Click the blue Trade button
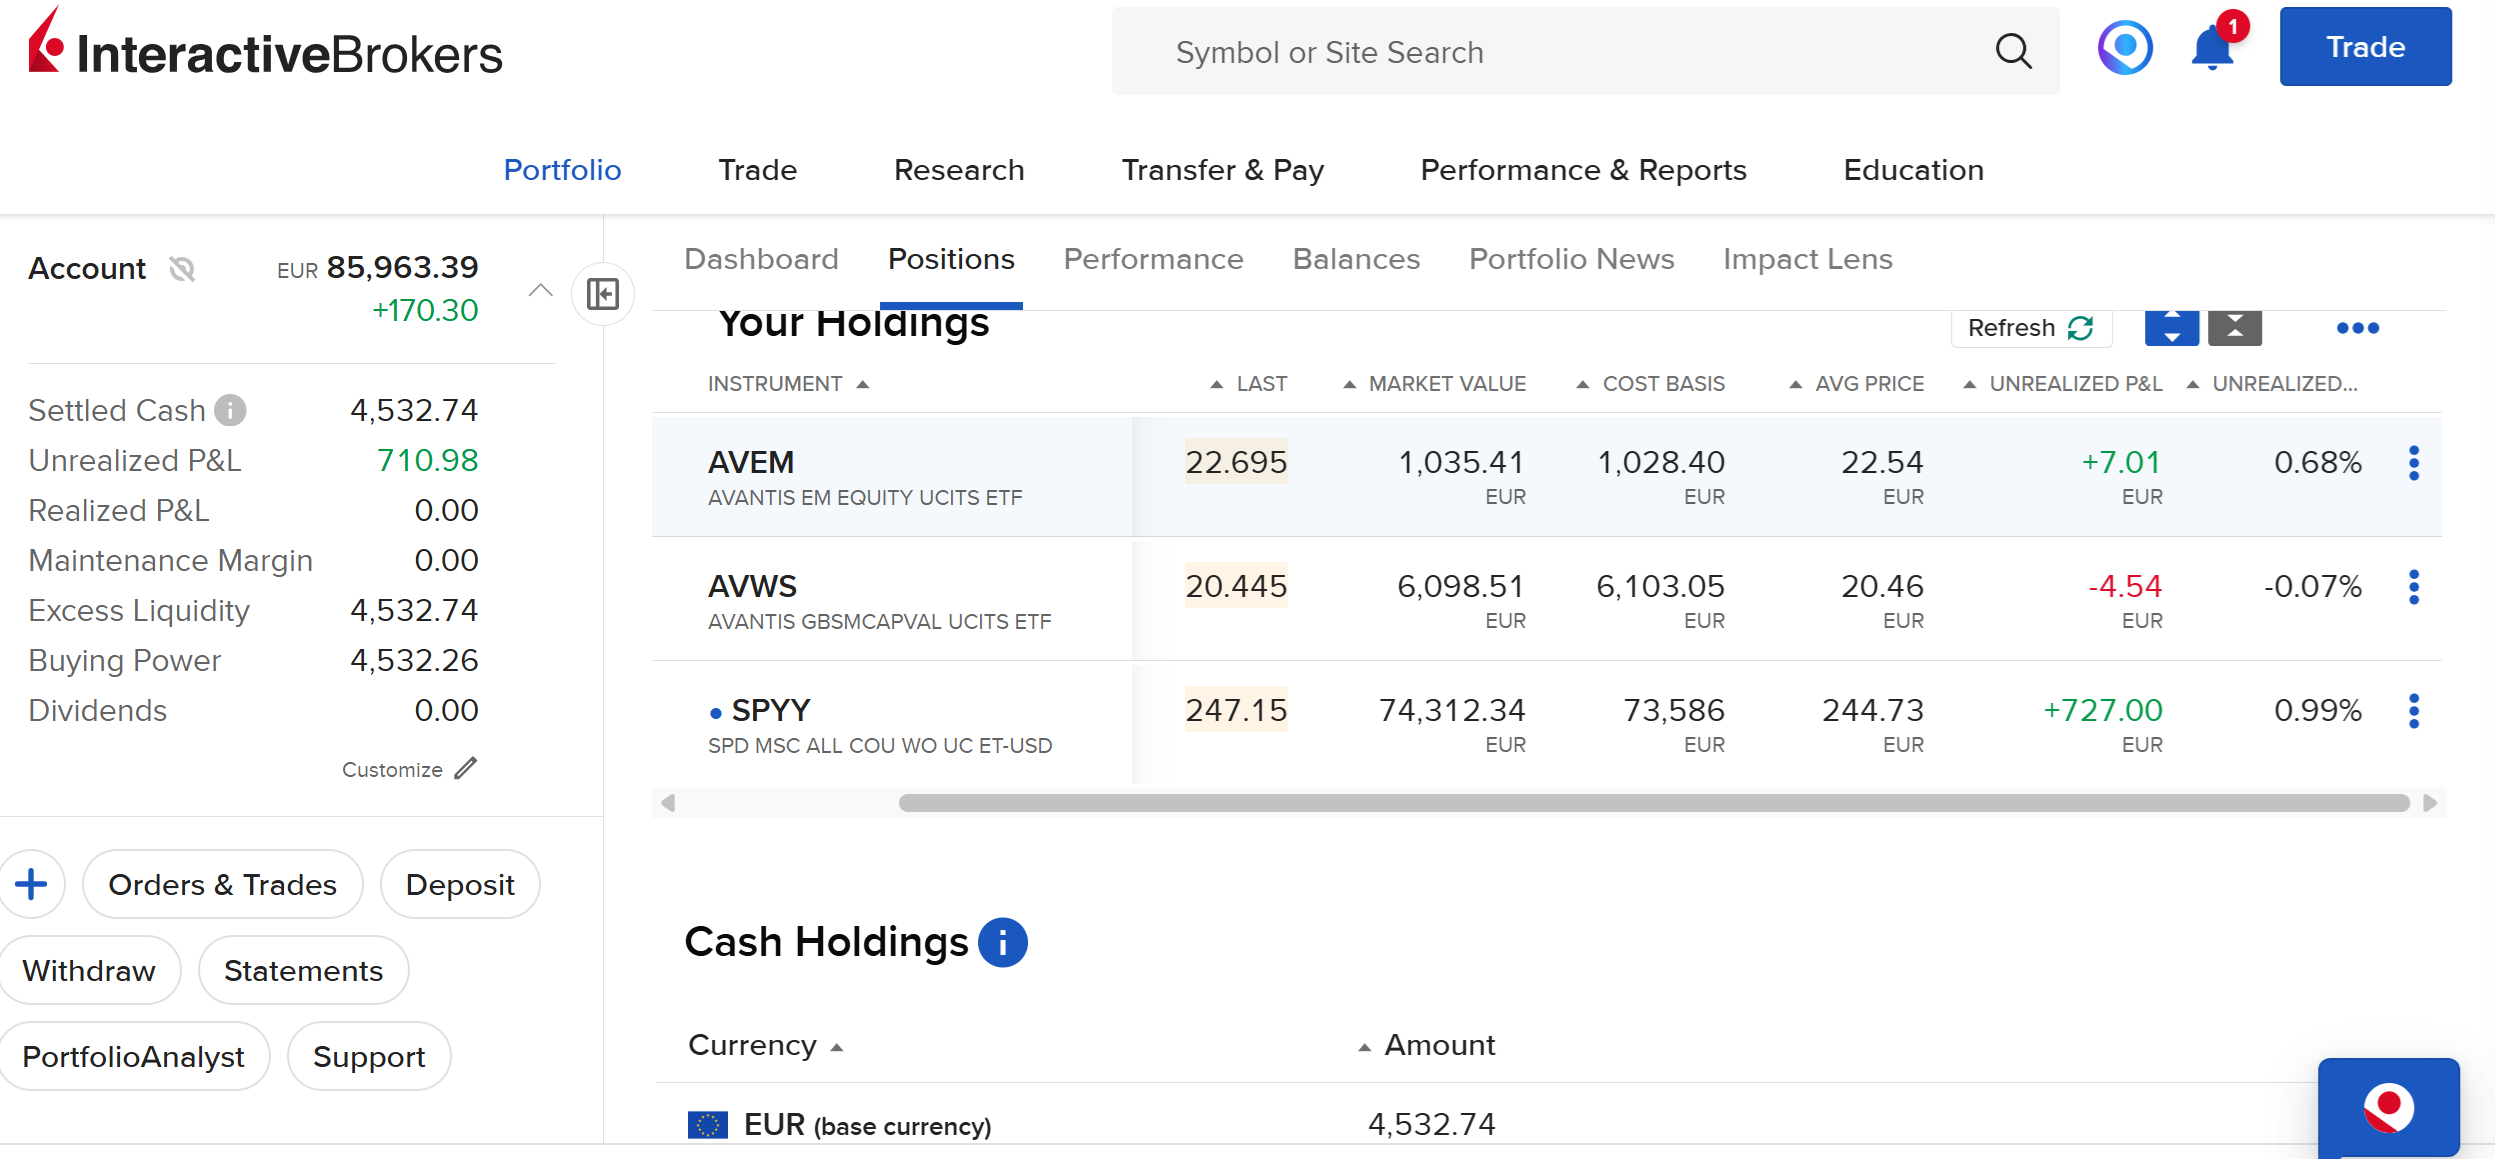The height and width of the screenshot is (1159, 2495). point(2365,47)
